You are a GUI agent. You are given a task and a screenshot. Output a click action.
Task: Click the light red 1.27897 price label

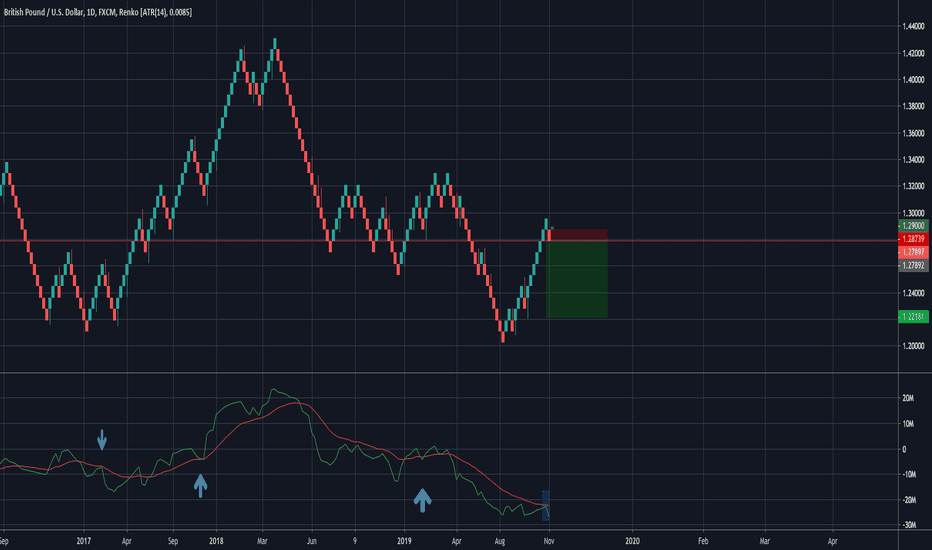[x=914, y=253]
